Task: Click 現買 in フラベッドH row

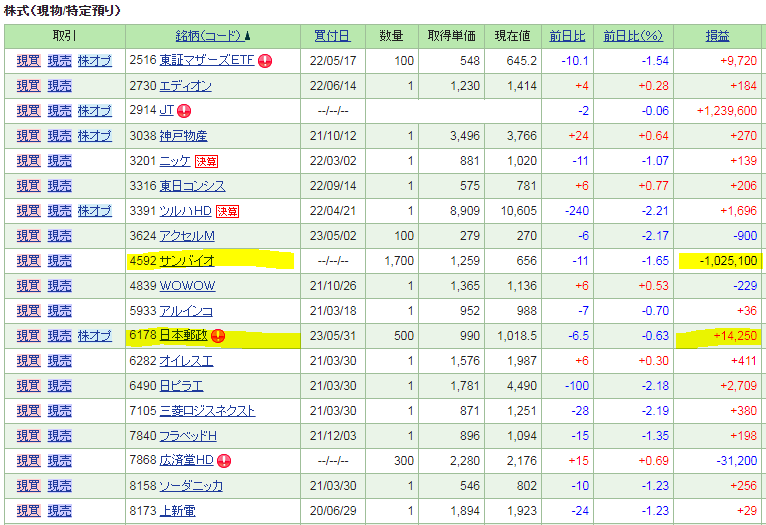Action: click(28, 436)
